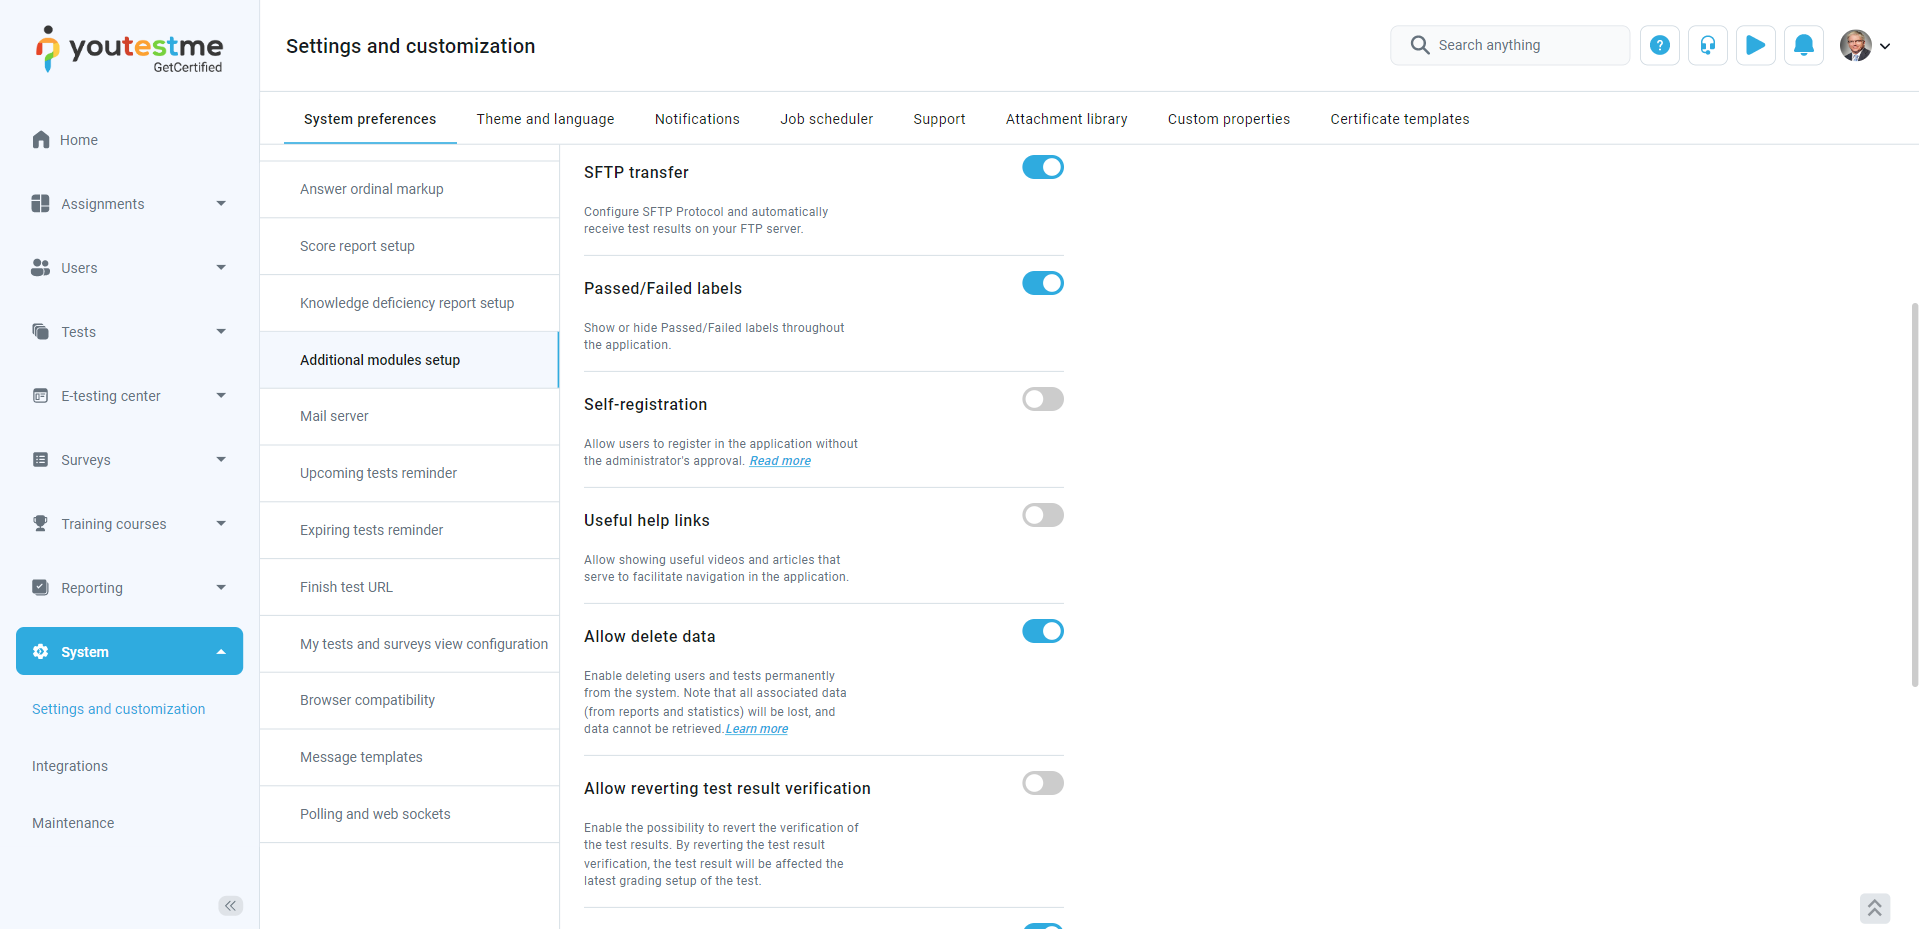Viewport: 1919px width, 929px height.
Task: Disable the SFTP transfer toggle
Action: (x=1042, y=168)
